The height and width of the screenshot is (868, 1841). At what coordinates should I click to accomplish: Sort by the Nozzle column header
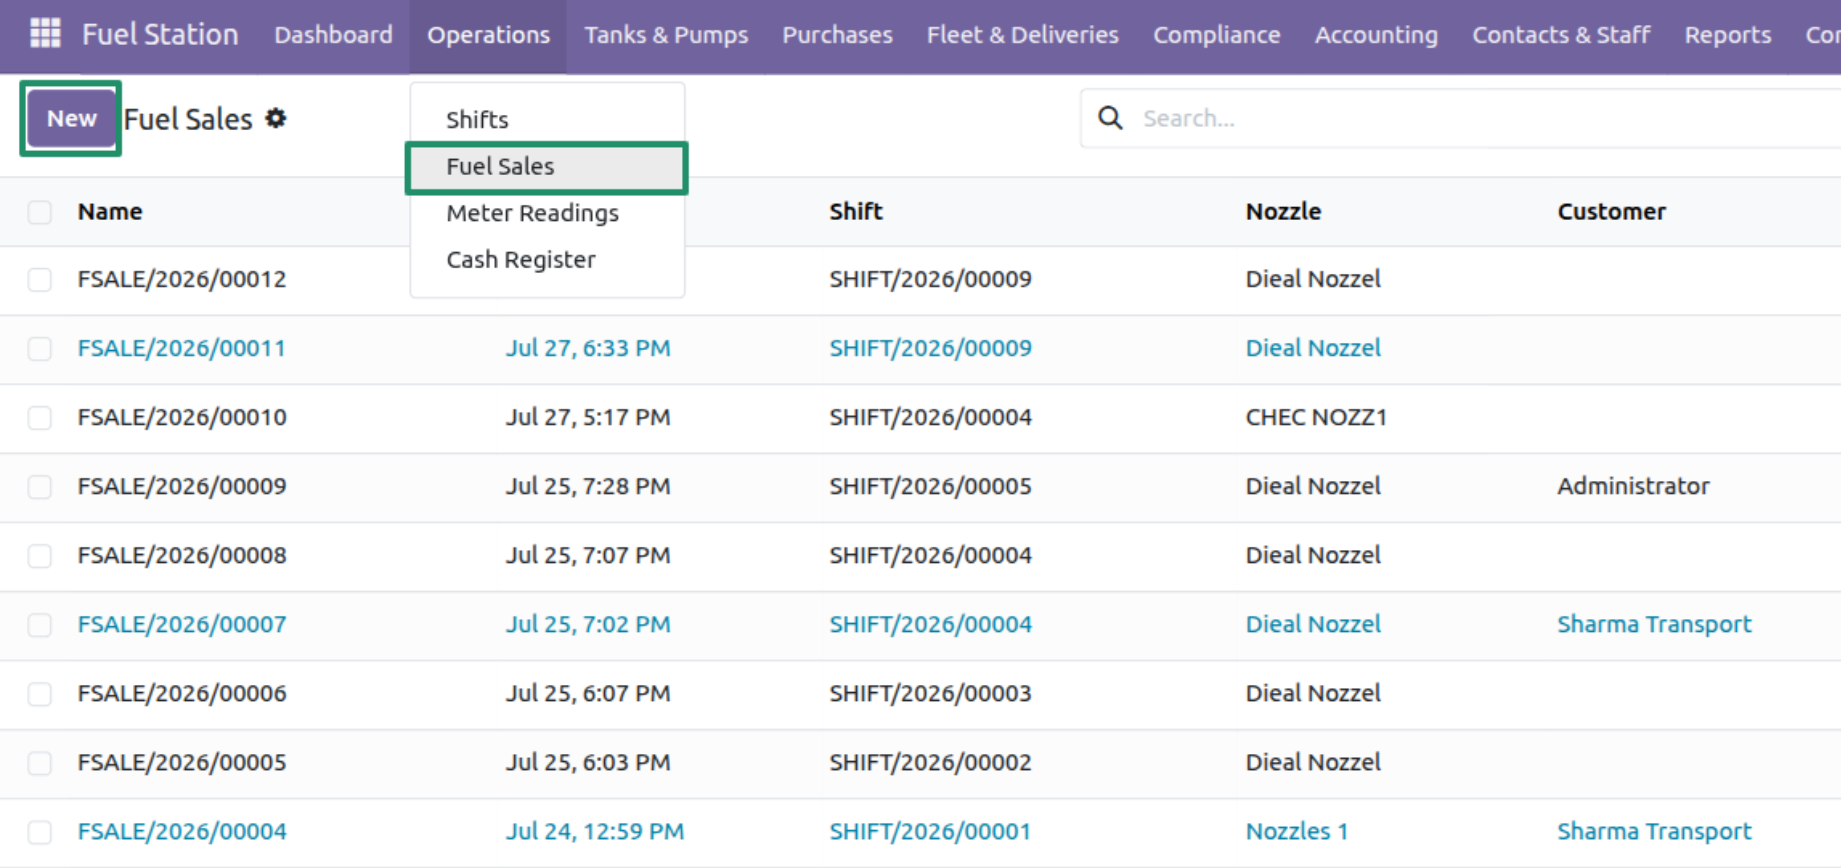point(1283,212)
